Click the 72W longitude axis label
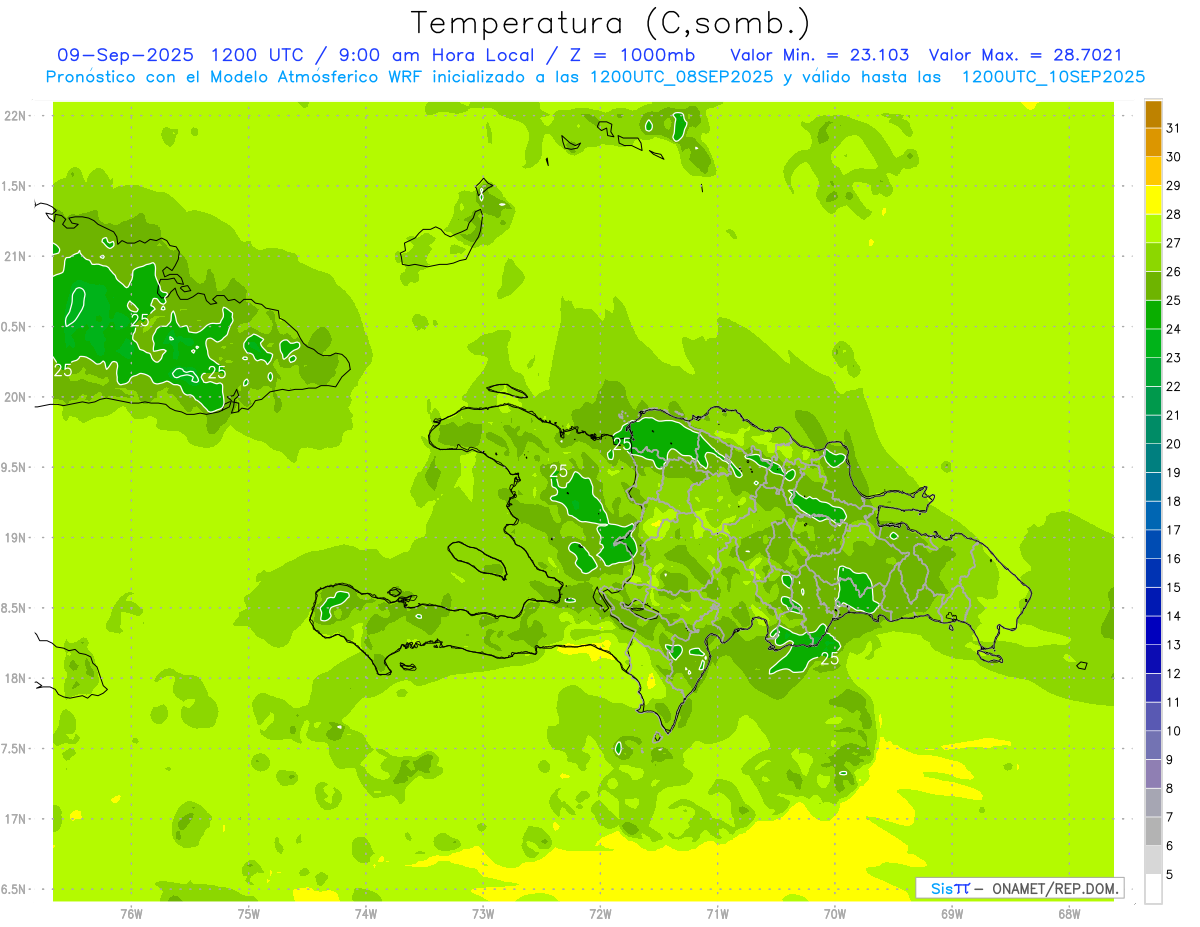 (600, 914)
